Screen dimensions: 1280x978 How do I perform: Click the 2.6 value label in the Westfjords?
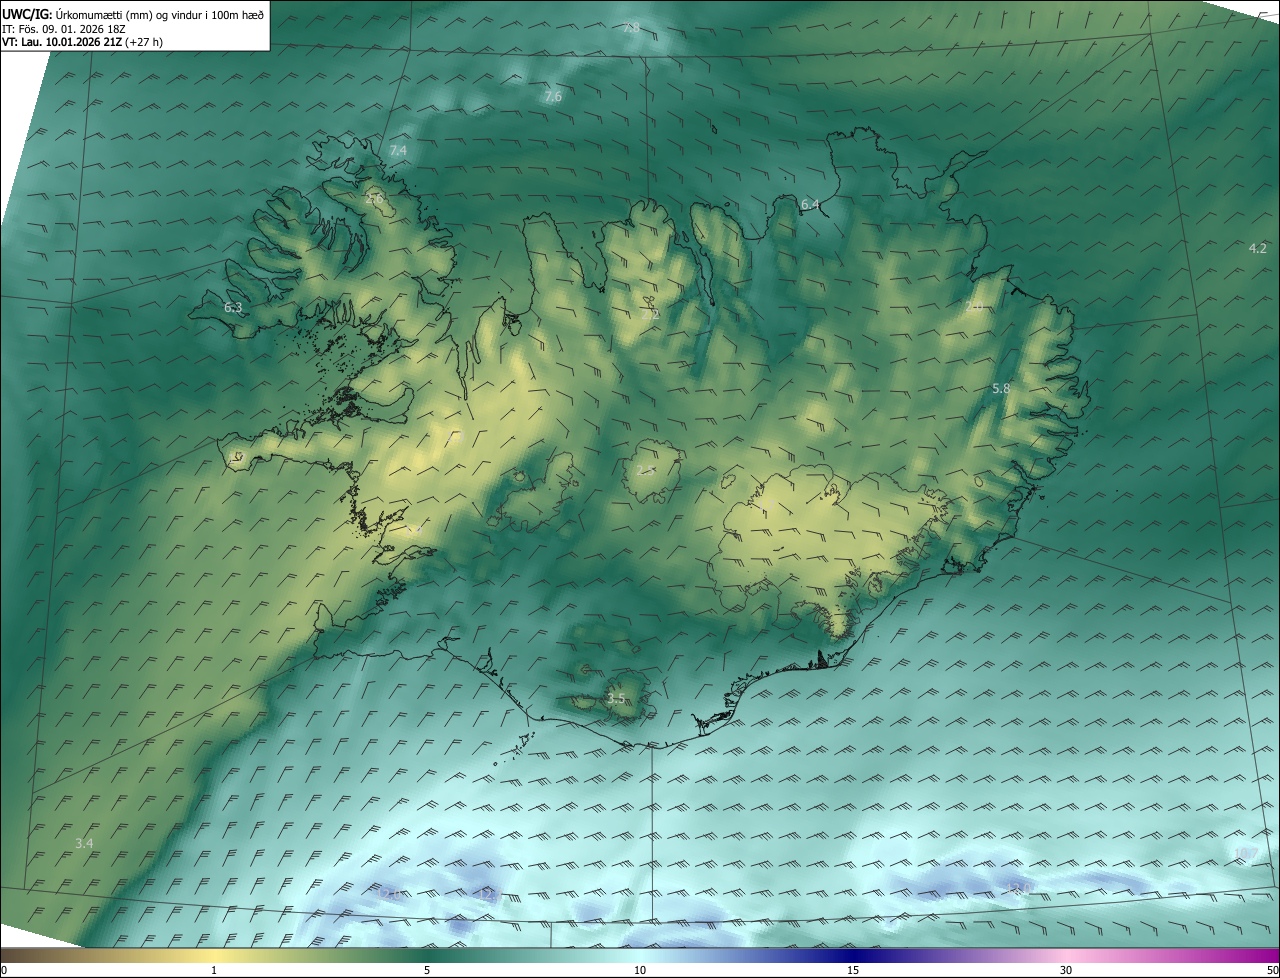tap(375, 198)
